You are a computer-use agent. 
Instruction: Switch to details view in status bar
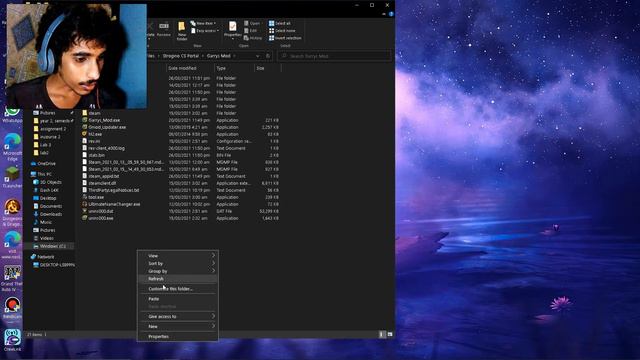pyautogui.click(x=382, y=334)
